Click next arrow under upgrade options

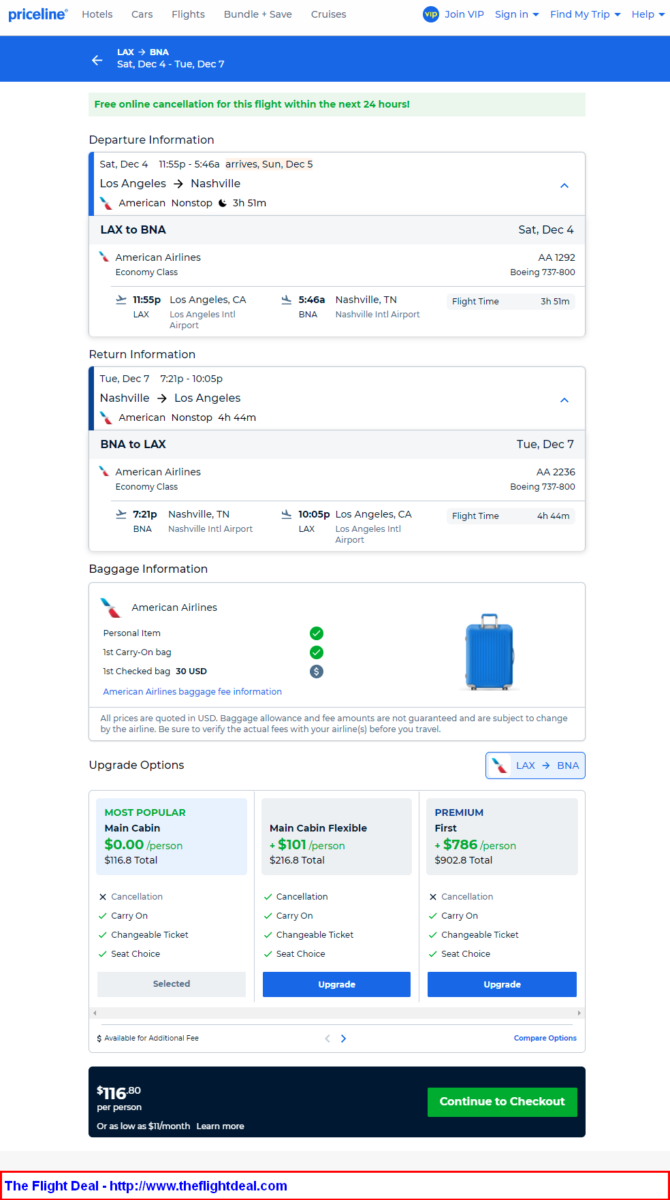point(343,1038)
